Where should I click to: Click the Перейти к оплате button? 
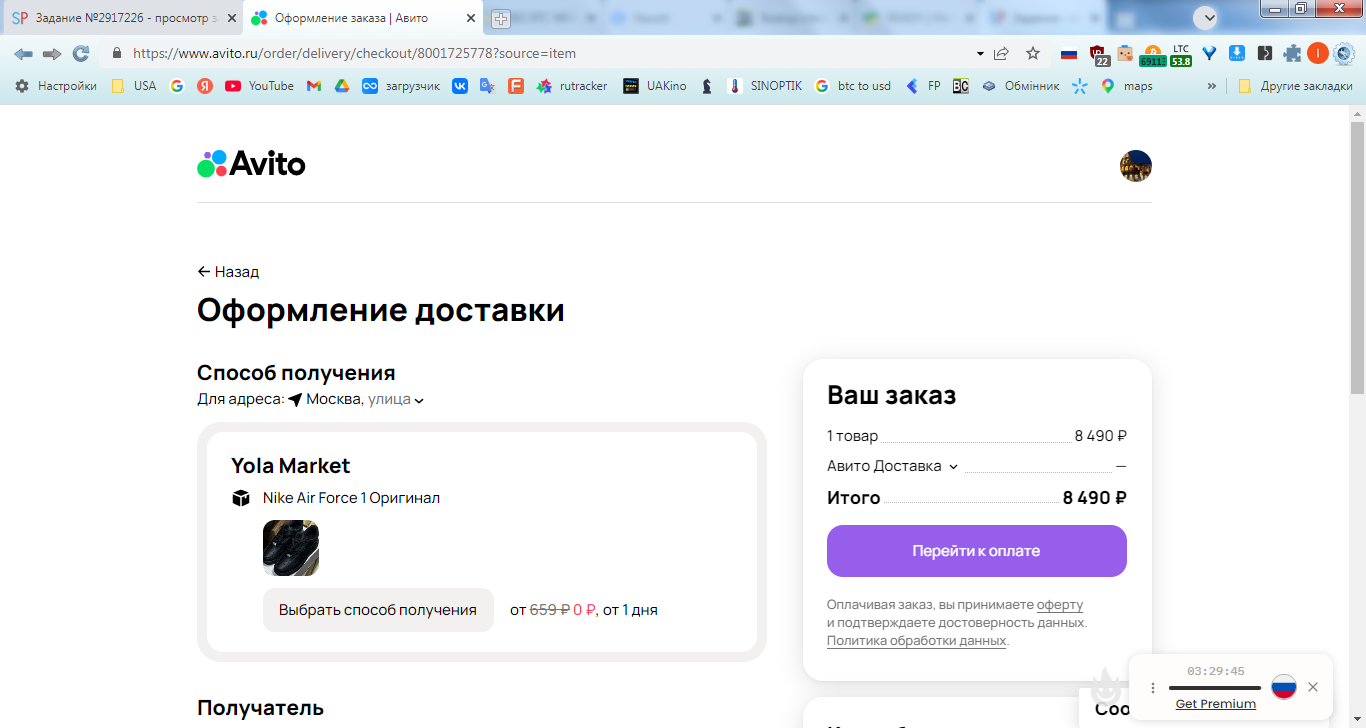pyautogui.click(x=977, y=551)
